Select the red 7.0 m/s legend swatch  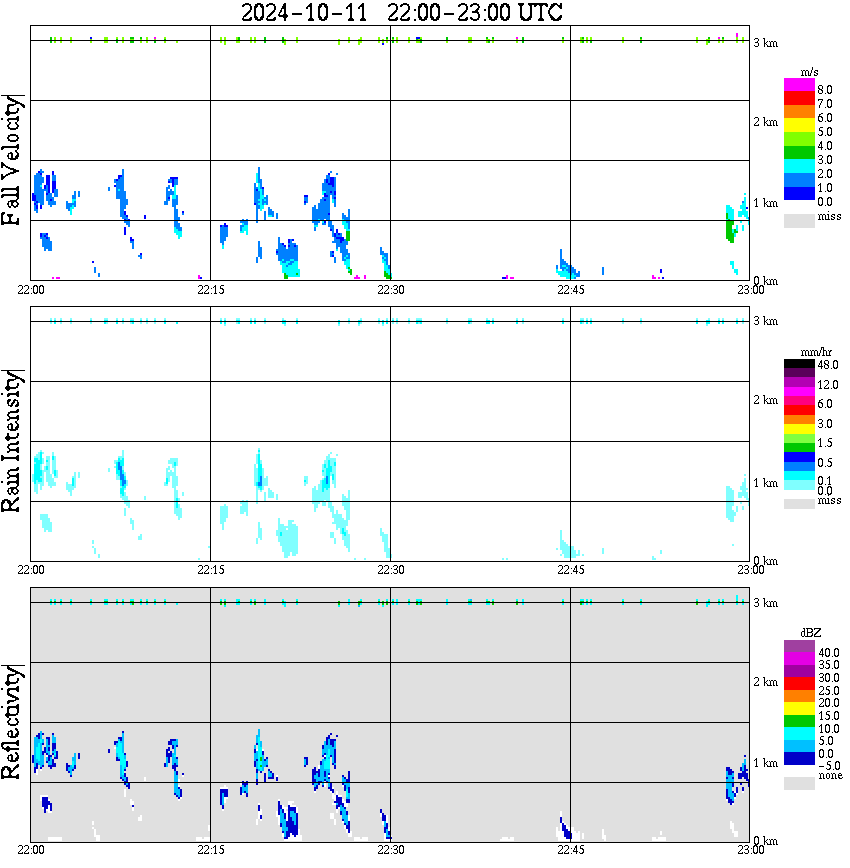799,99
